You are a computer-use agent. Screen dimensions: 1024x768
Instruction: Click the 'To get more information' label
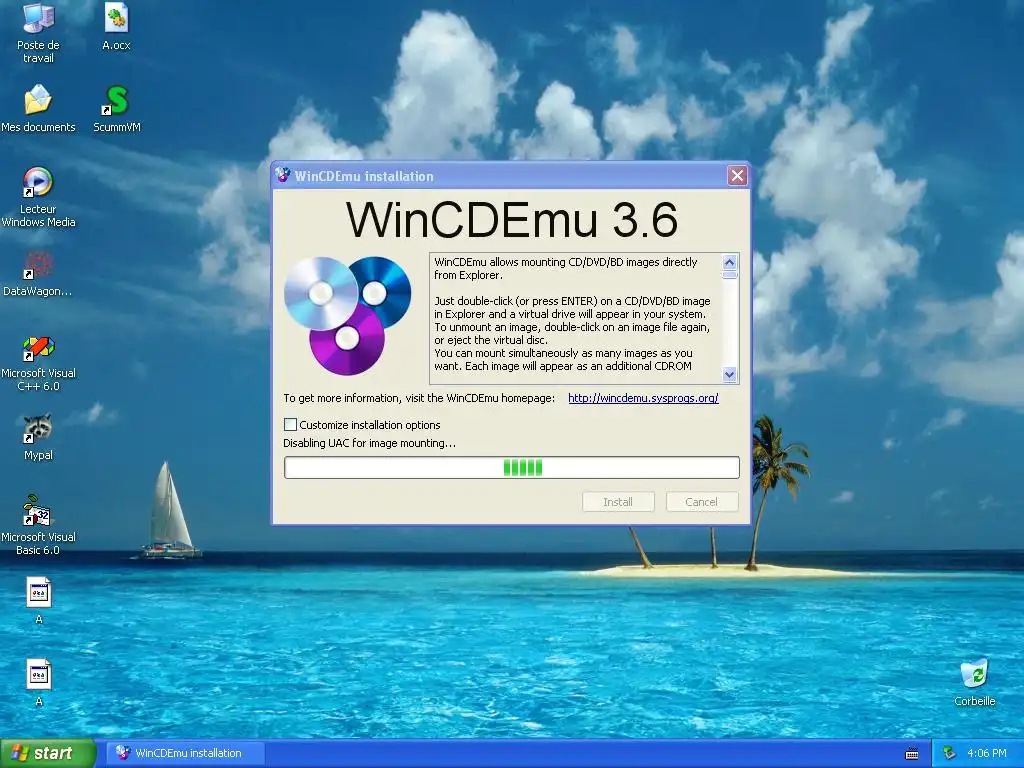click(419, 398)
